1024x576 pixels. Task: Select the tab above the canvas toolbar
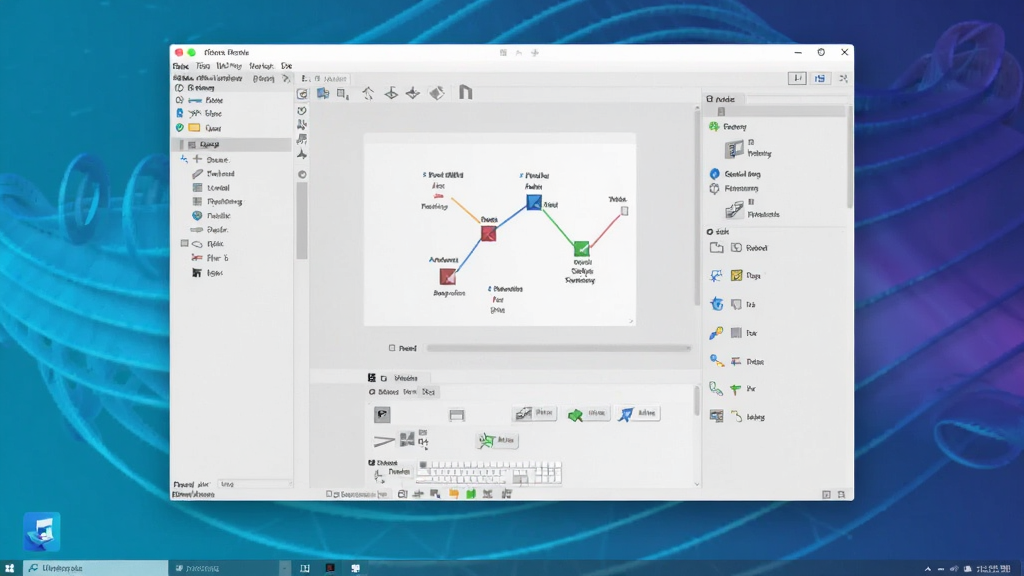point(332,78)
